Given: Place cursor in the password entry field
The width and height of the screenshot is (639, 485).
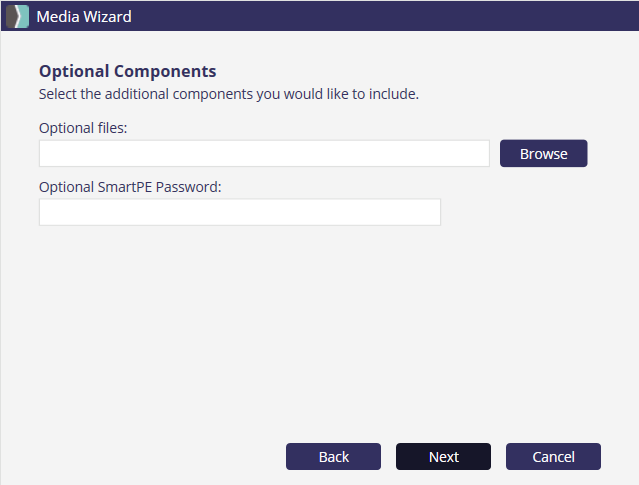Looking at the screenshot, I should [x=239, y=212].
